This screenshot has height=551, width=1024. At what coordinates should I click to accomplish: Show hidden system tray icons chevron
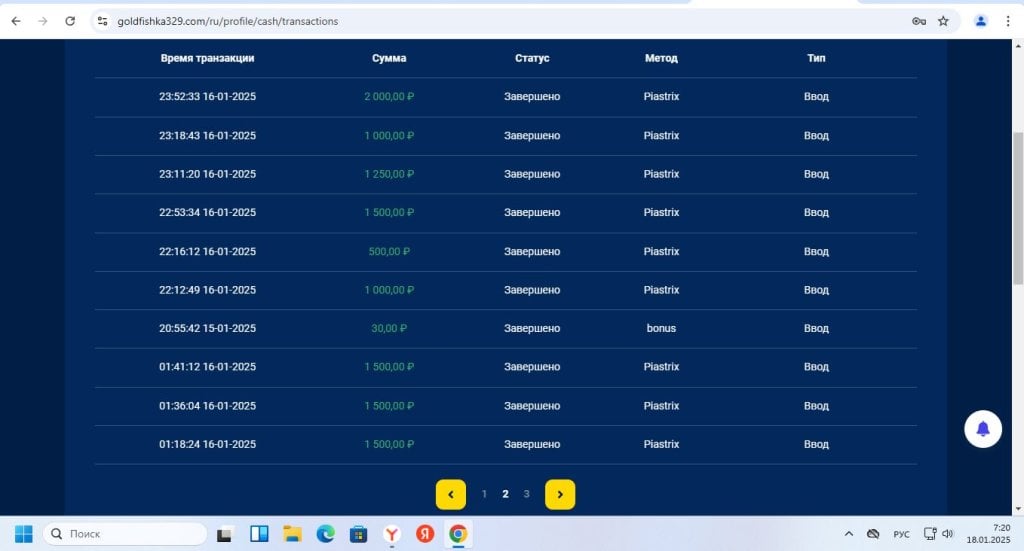pyautogui.click(x=848, y=534)
